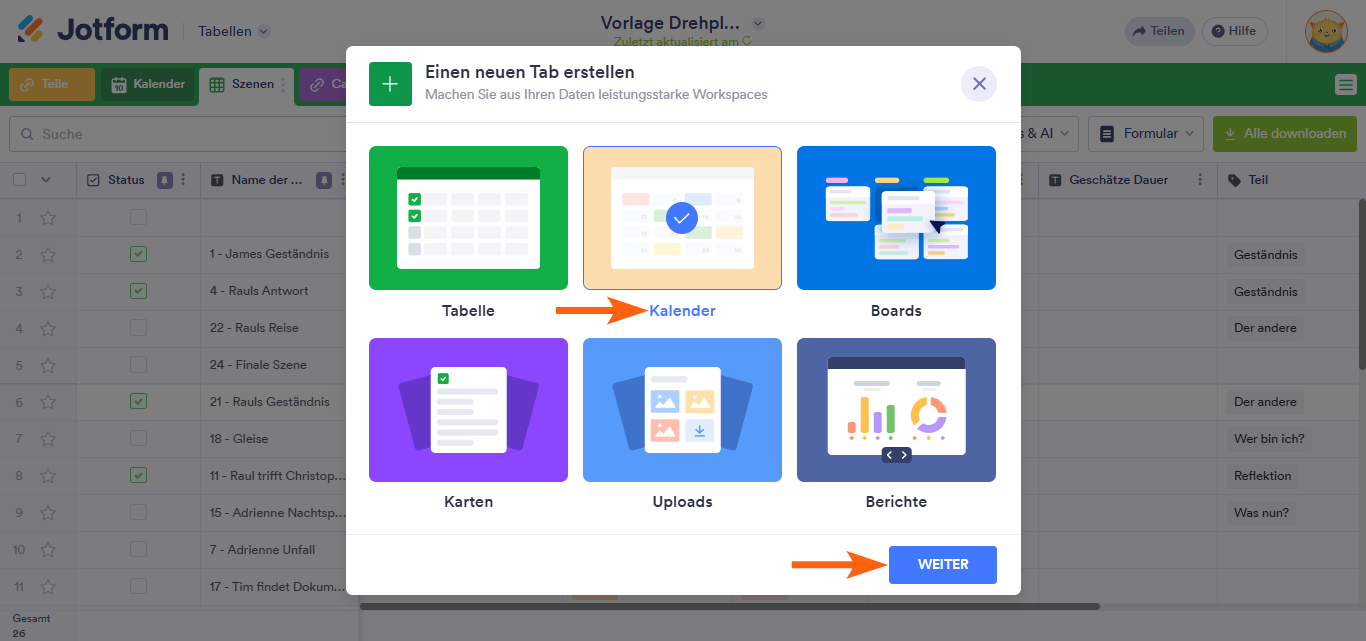This screenshot has width=1366, height=641.
Task: Star row 7
Action: [x=47, y=439]
